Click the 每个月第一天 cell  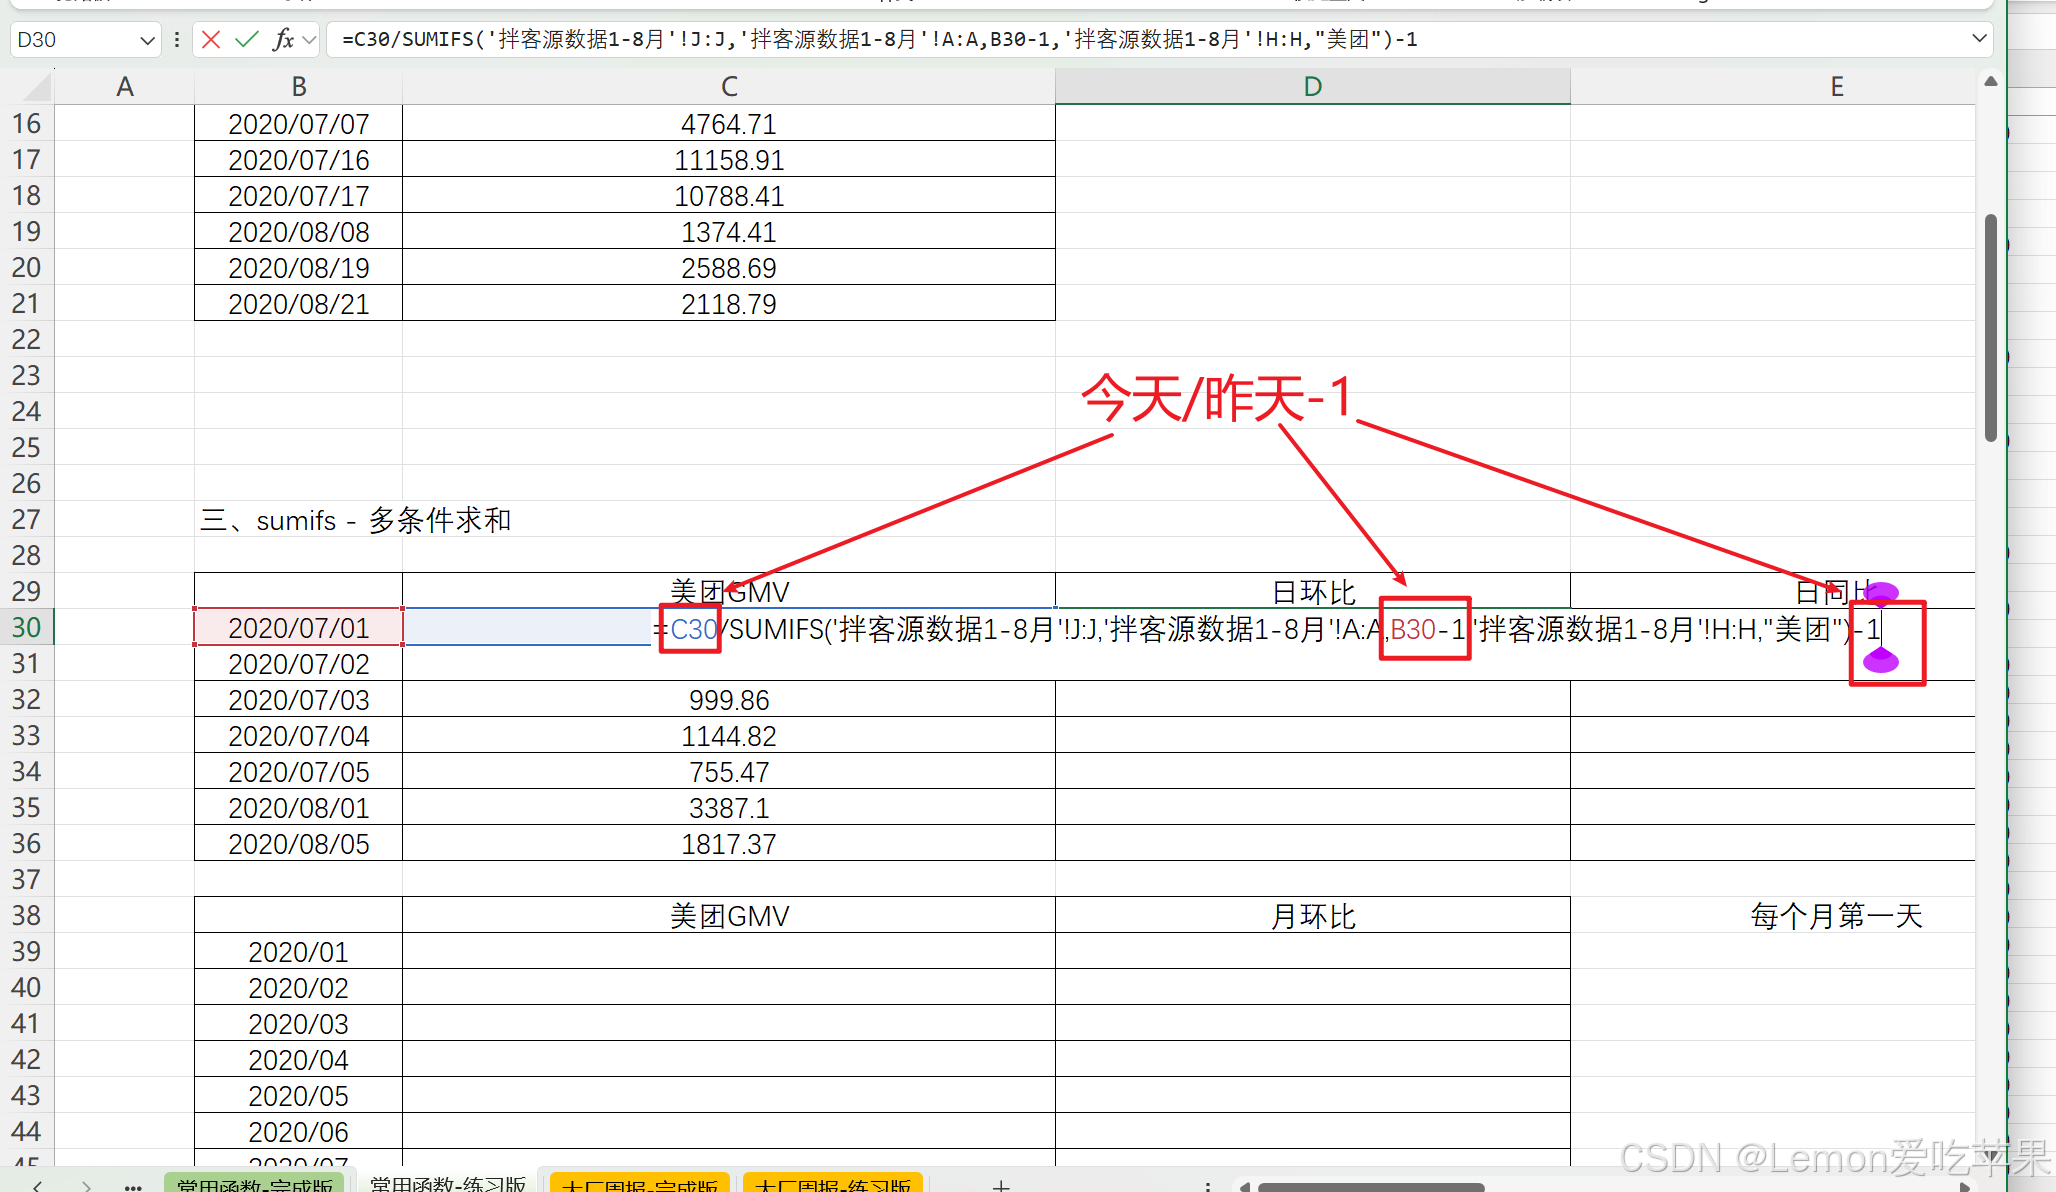(x=1837, y=916)
